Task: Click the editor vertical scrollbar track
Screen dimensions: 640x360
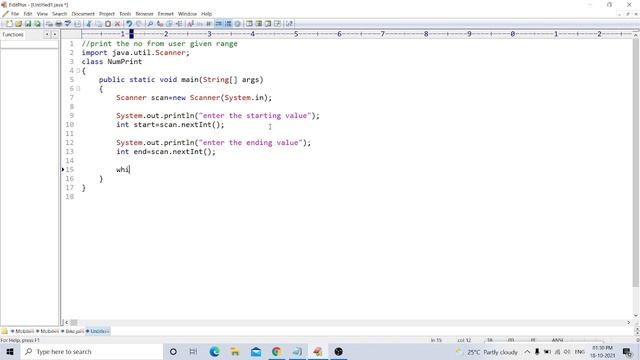Action: tap(636, 176)
